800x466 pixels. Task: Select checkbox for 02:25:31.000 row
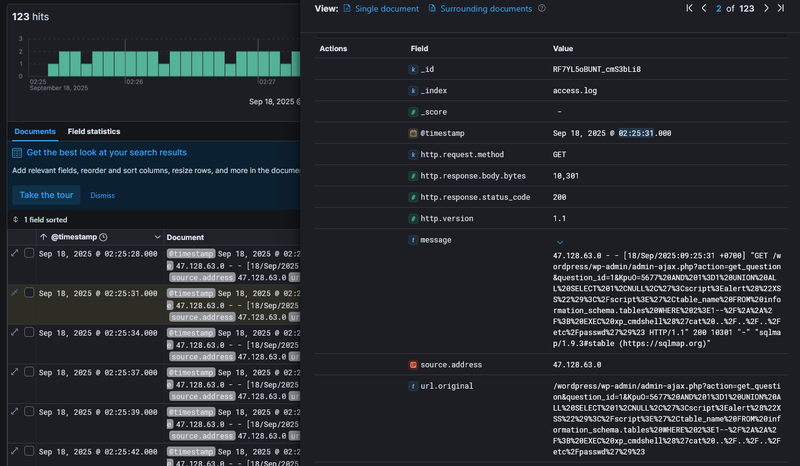[29, 292]
